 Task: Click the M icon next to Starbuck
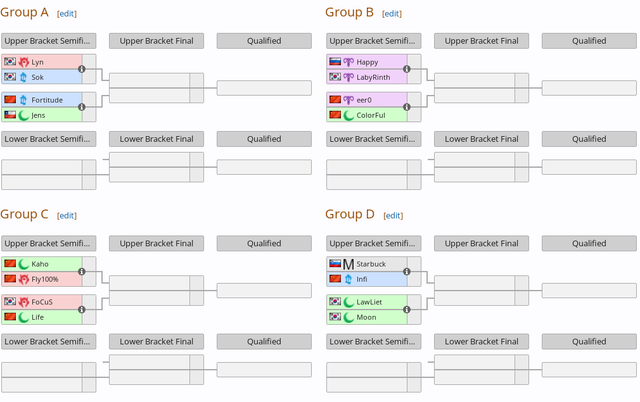(348, 264)
